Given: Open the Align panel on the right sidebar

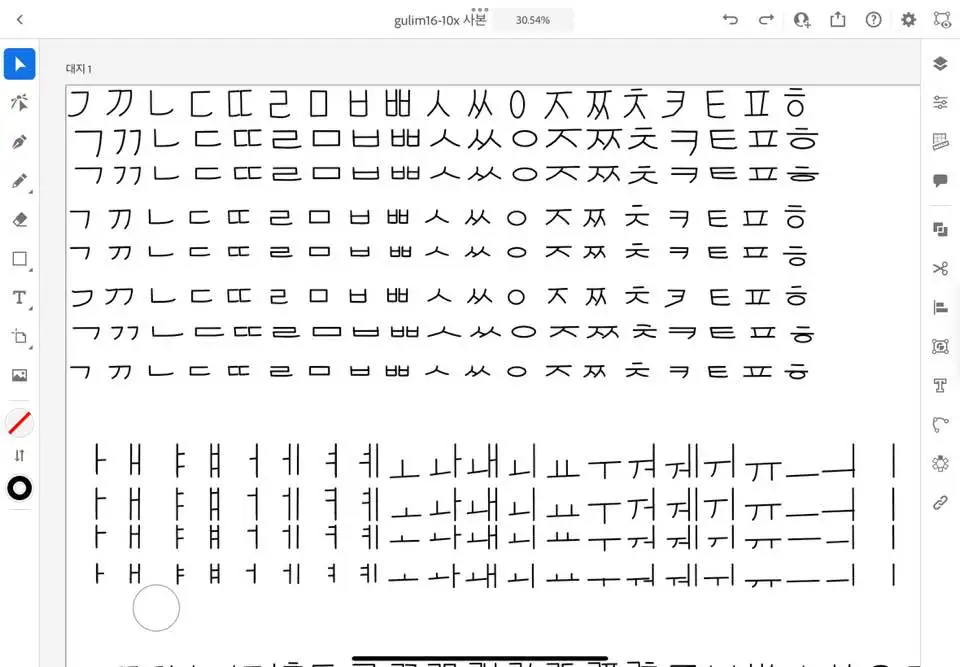Looking at the screenshot, I should (x=938, y=307).
